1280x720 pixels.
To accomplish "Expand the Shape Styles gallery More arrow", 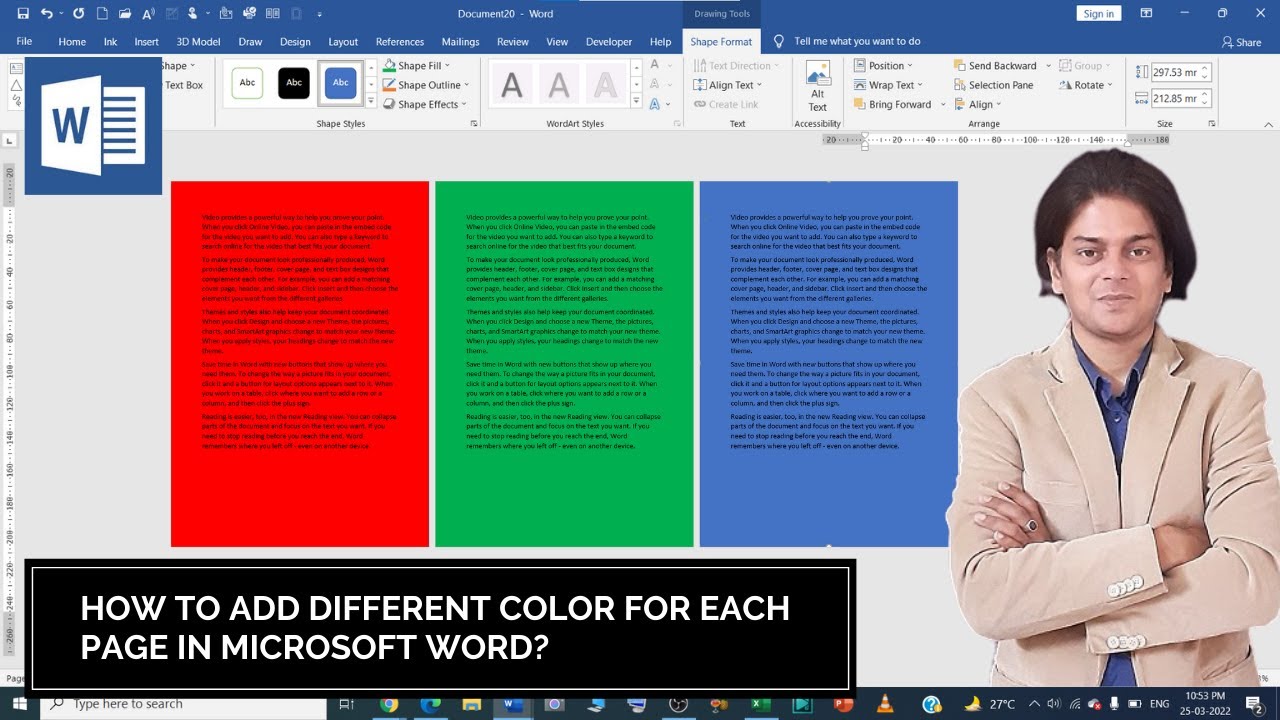I will coord(371,103).
